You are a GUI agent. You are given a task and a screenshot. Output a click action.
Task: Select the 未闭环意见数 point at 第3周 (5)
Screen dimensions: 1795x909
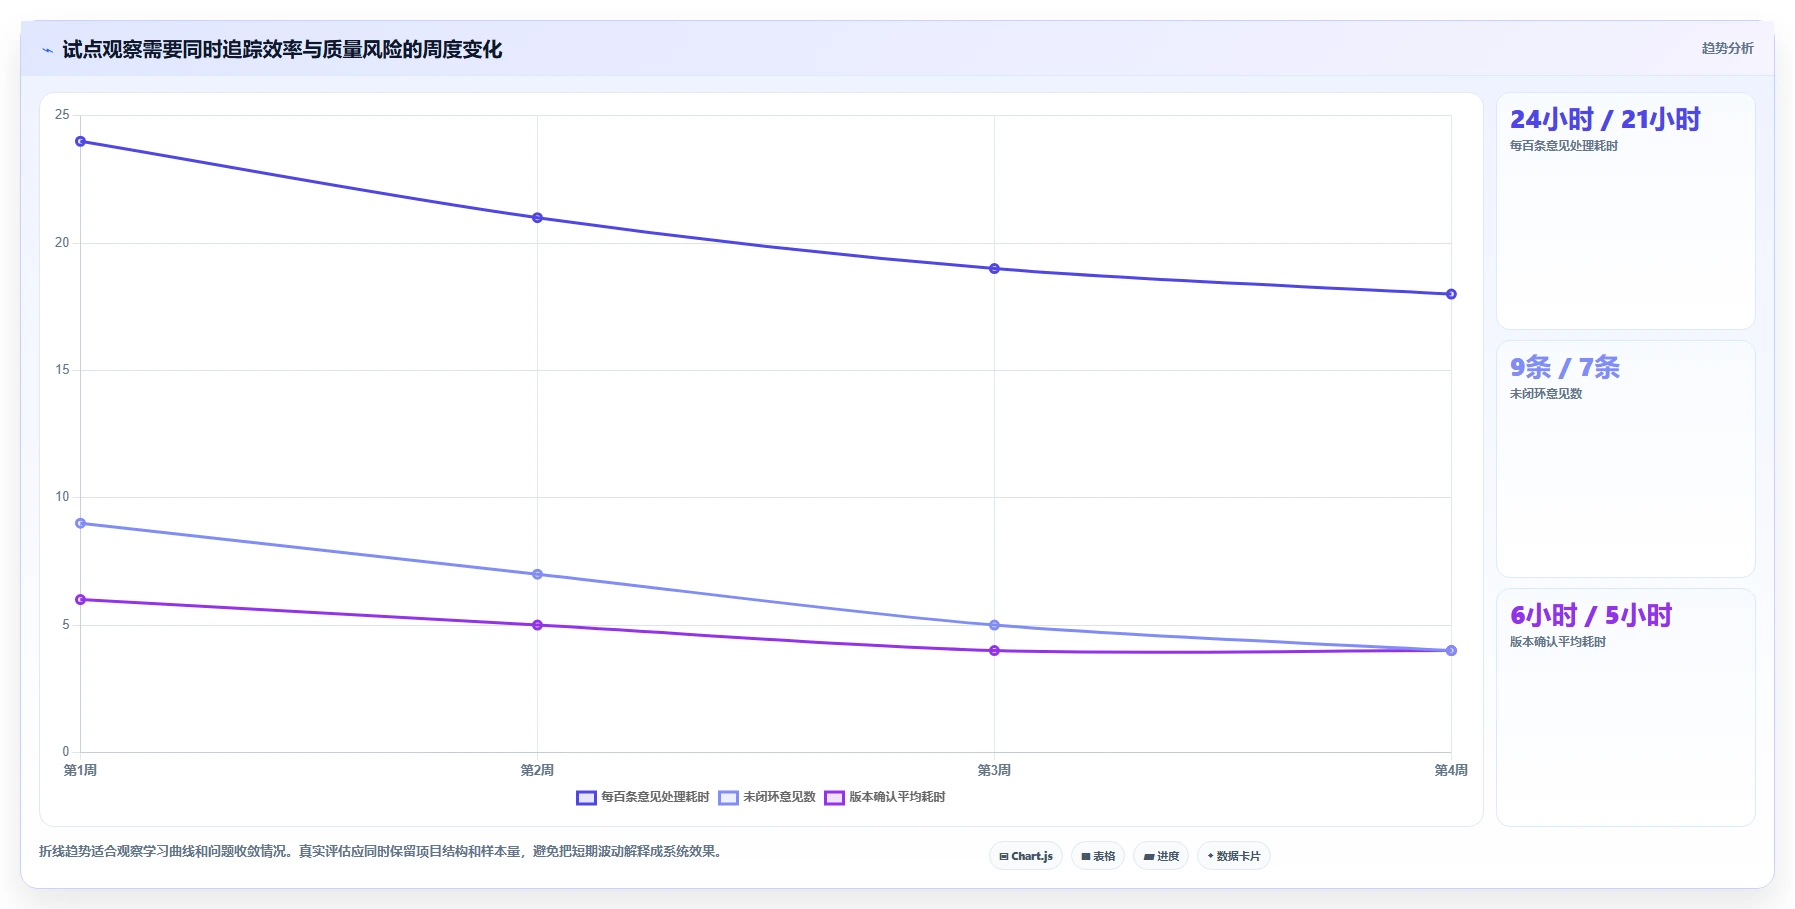[x=994, y=625]
